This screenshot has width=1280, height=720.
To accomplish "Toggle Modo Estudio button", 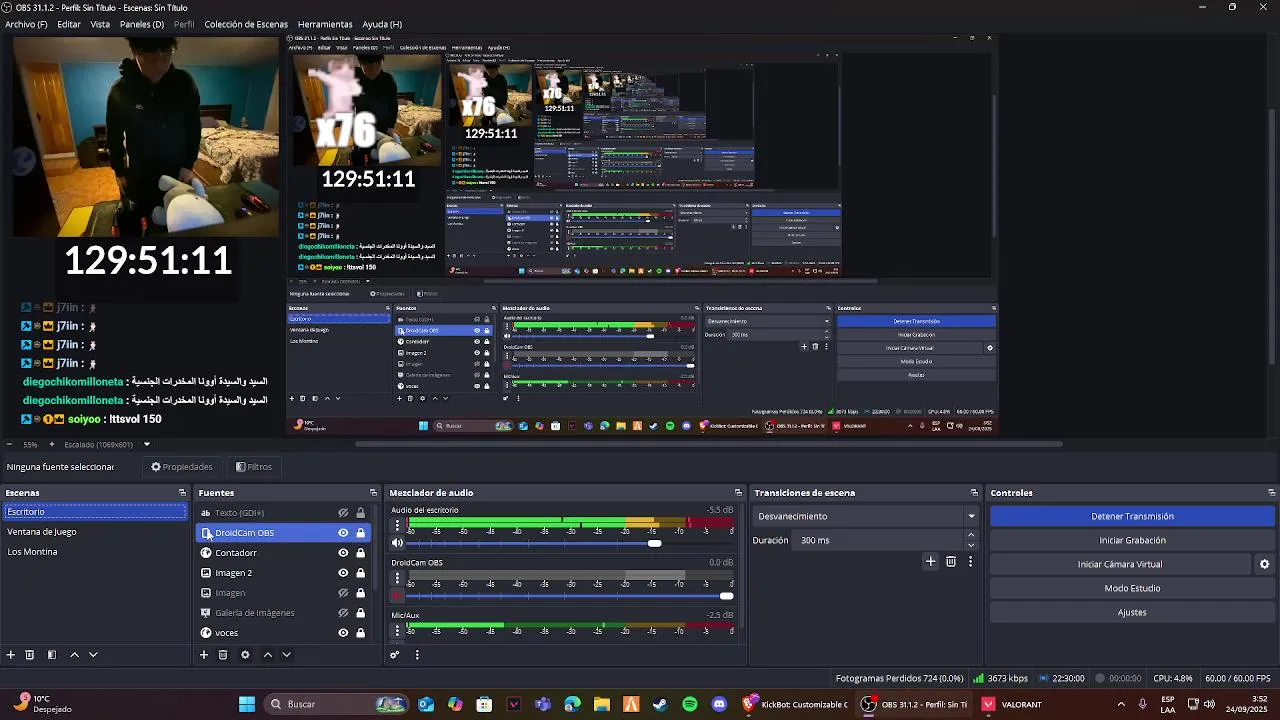I will (1132, 589).
